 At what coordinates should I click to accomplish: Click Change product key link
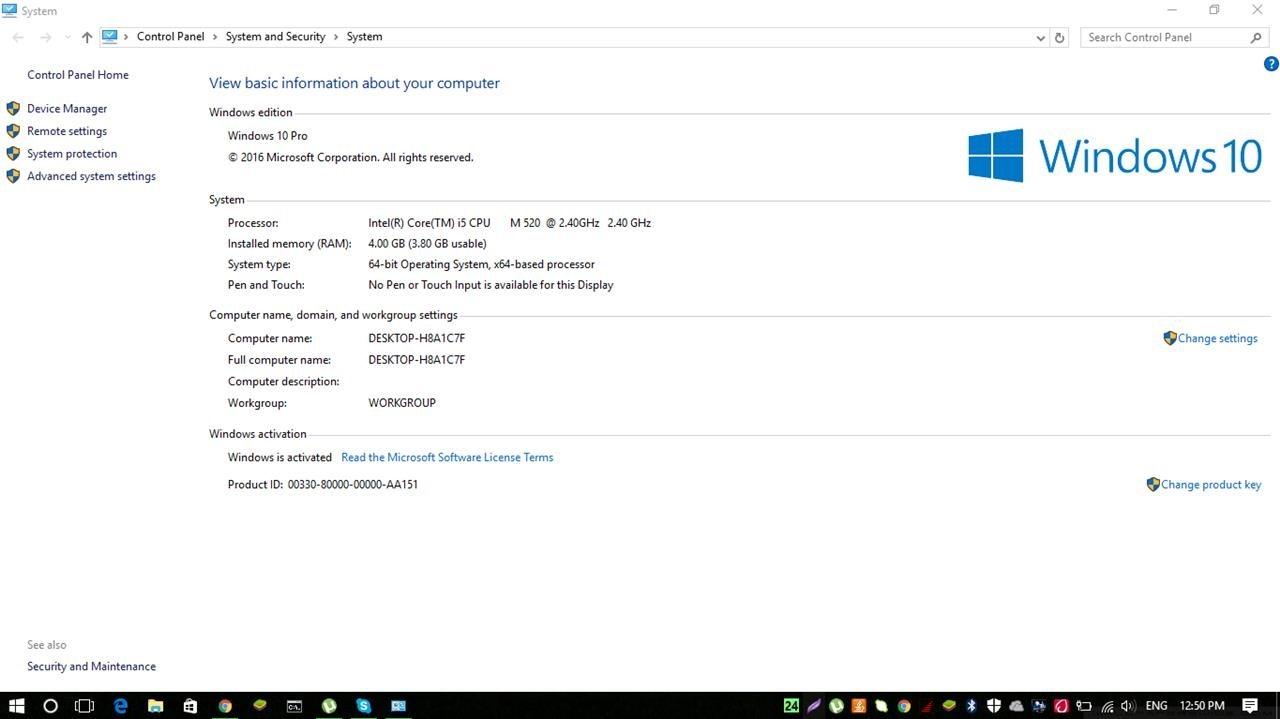[x=1211, y=484]
